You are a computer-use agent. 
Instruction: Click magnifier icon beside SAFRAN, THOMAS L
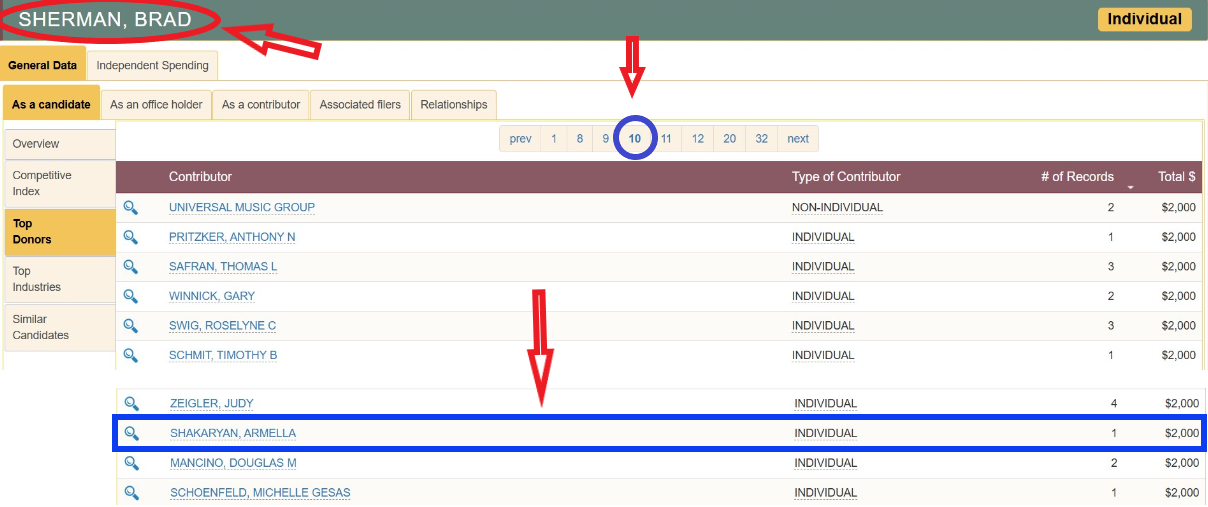[x=130, y=267]
